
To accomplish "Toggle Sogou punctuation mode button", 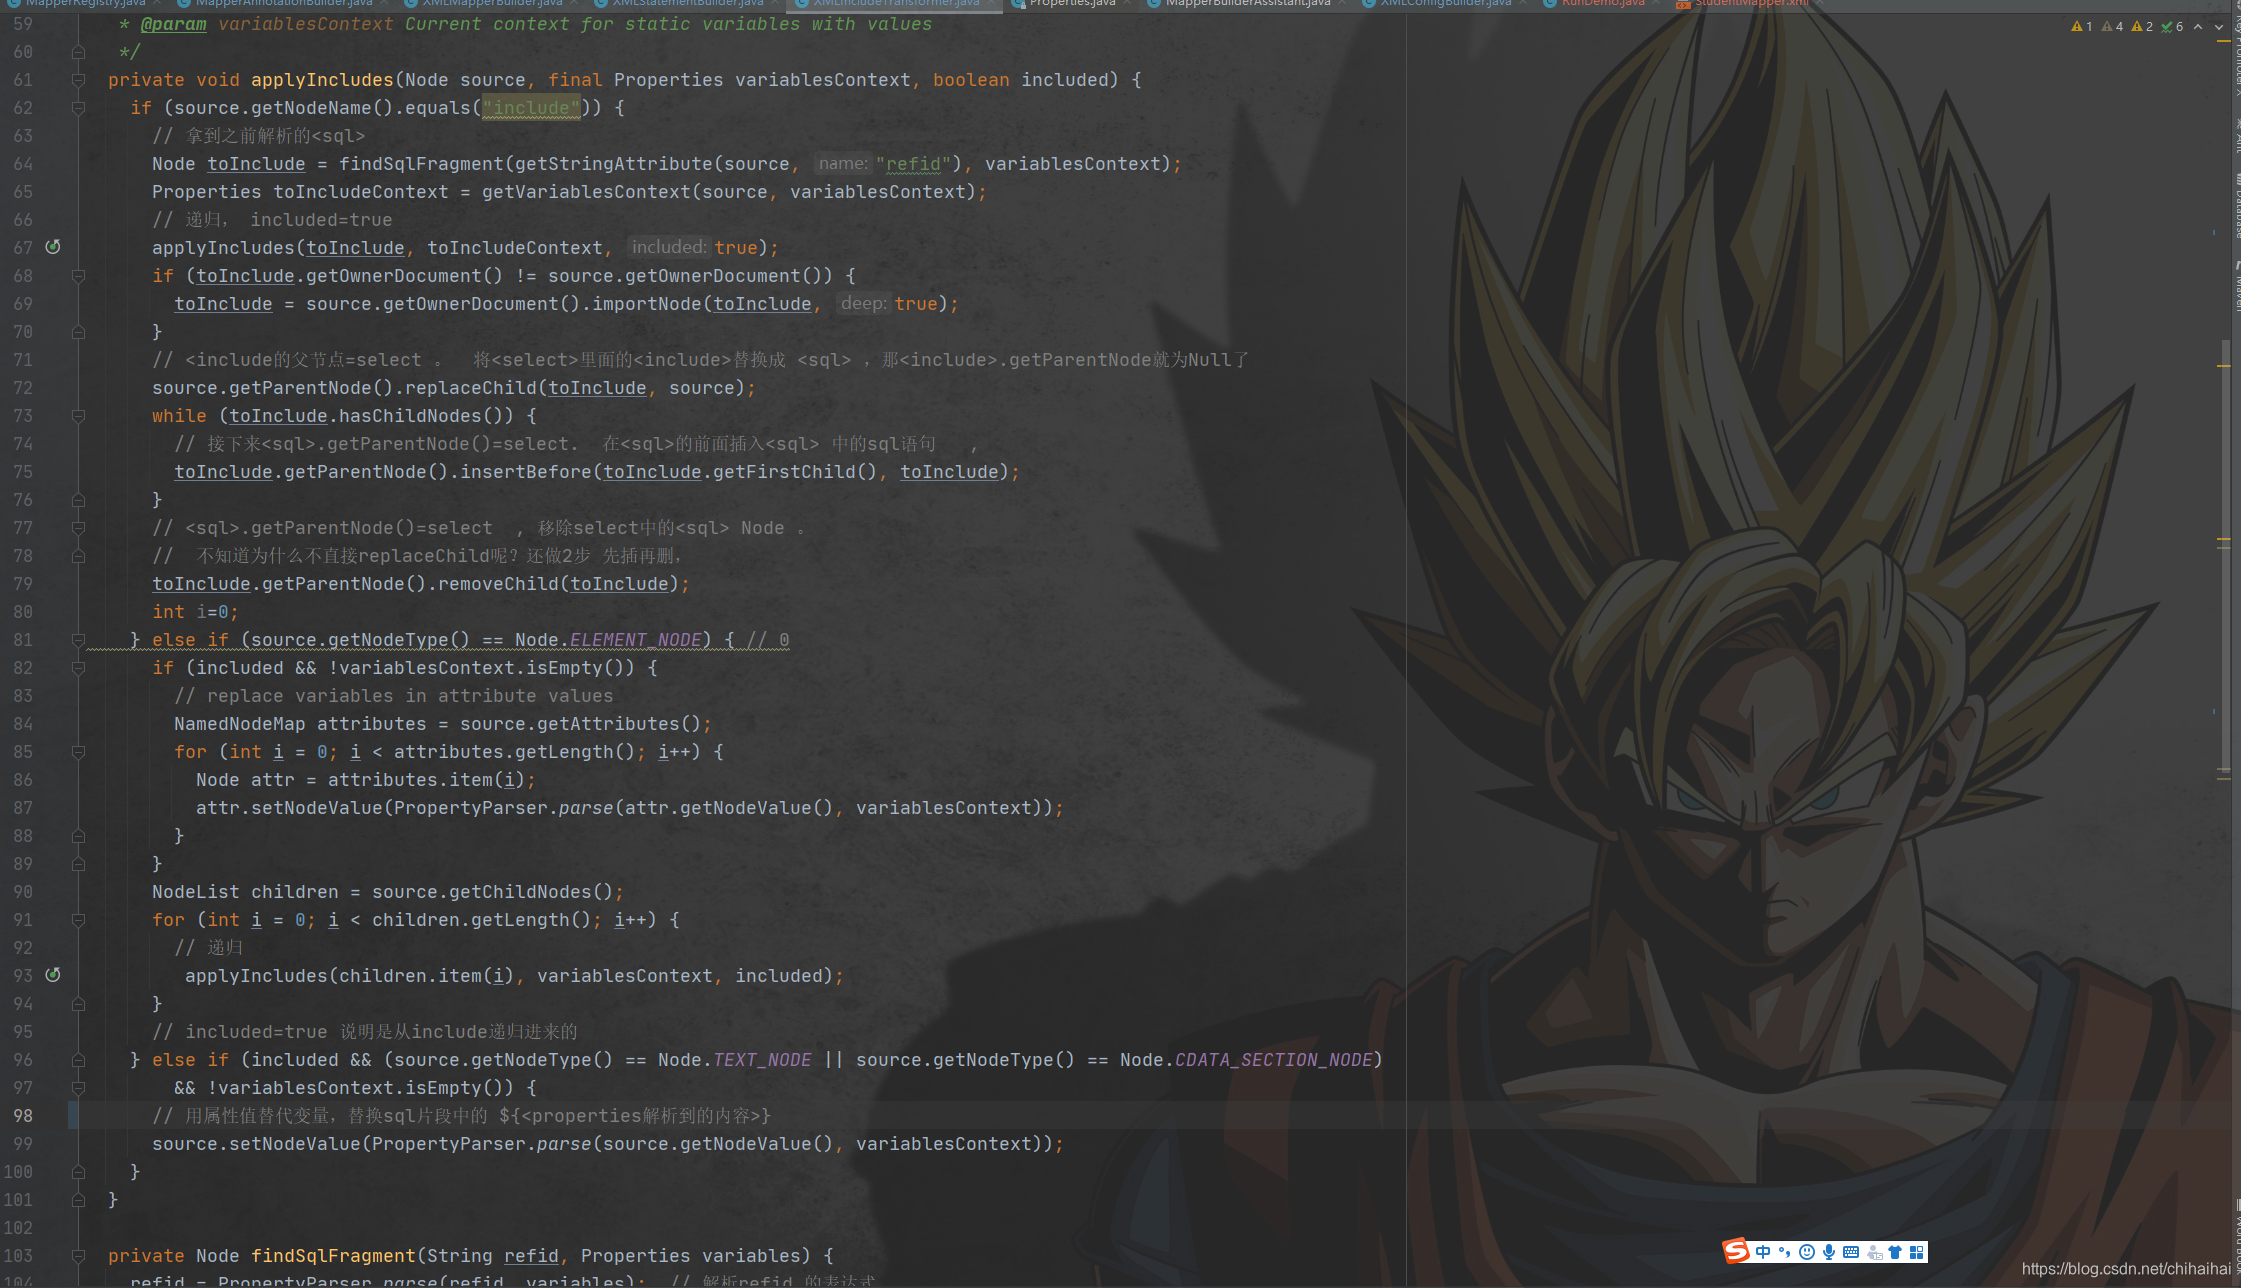I will (1784, 1252).
